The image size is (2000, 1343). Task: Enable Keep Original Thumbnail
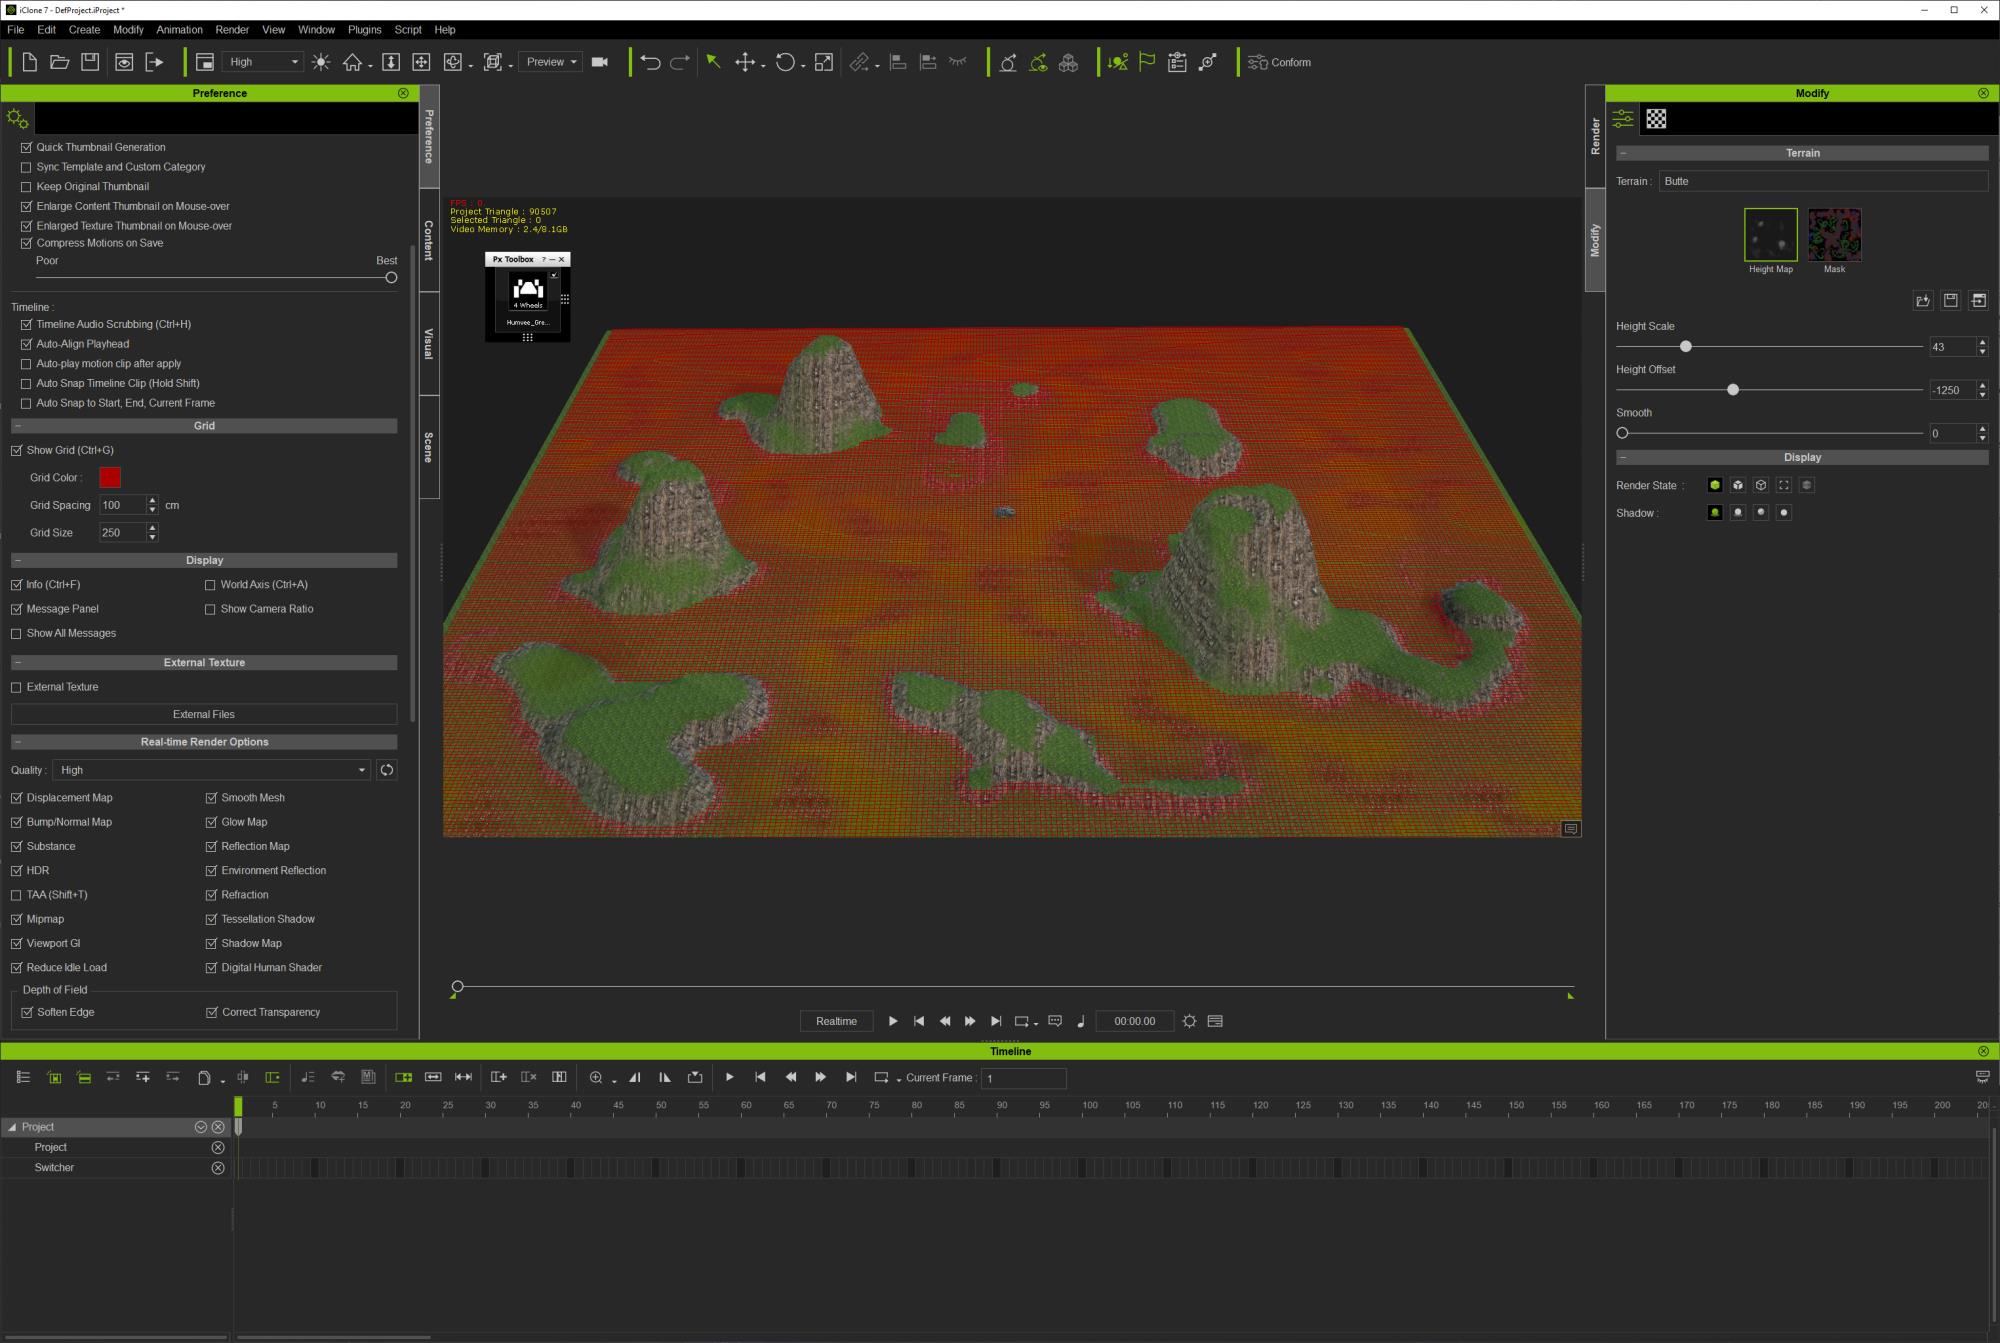coord(27,187)
